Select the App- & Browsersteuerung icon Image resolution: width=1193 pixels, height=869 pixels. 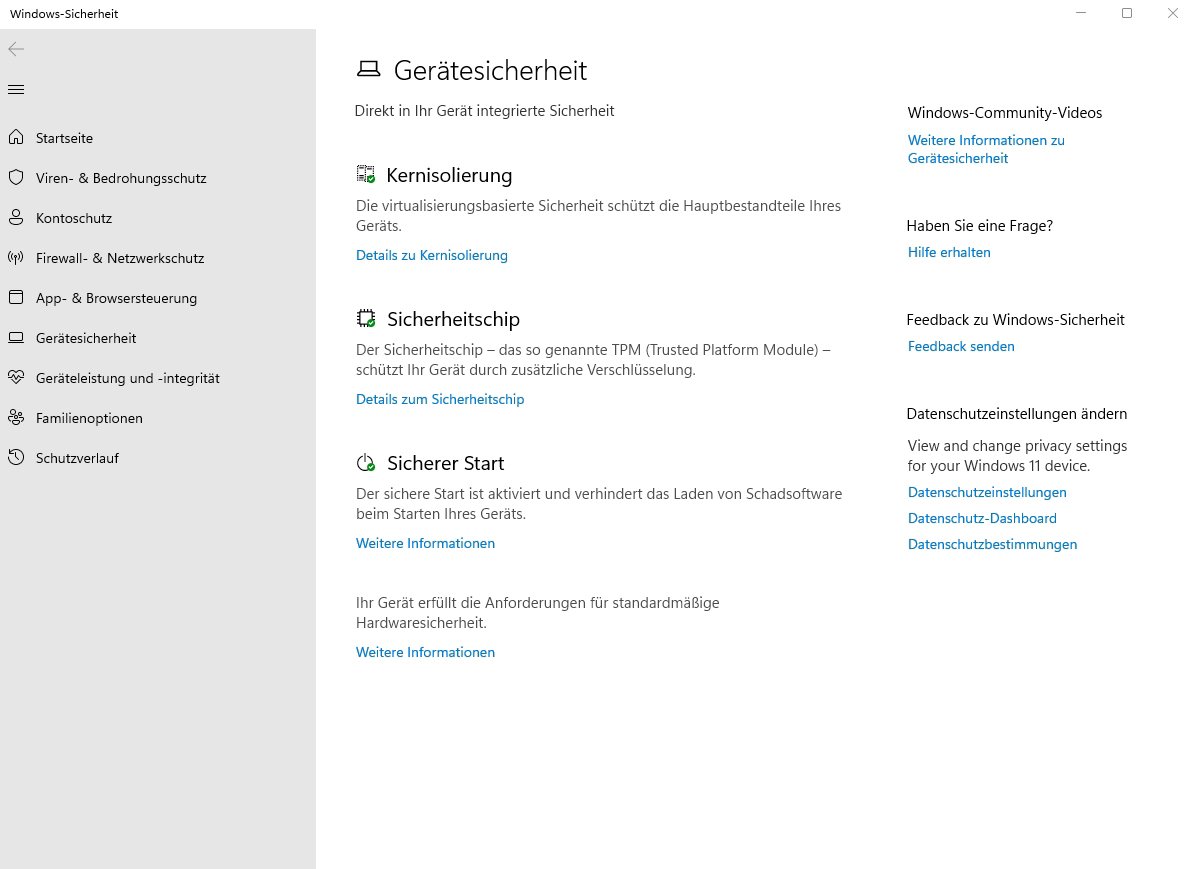point(16,297)
